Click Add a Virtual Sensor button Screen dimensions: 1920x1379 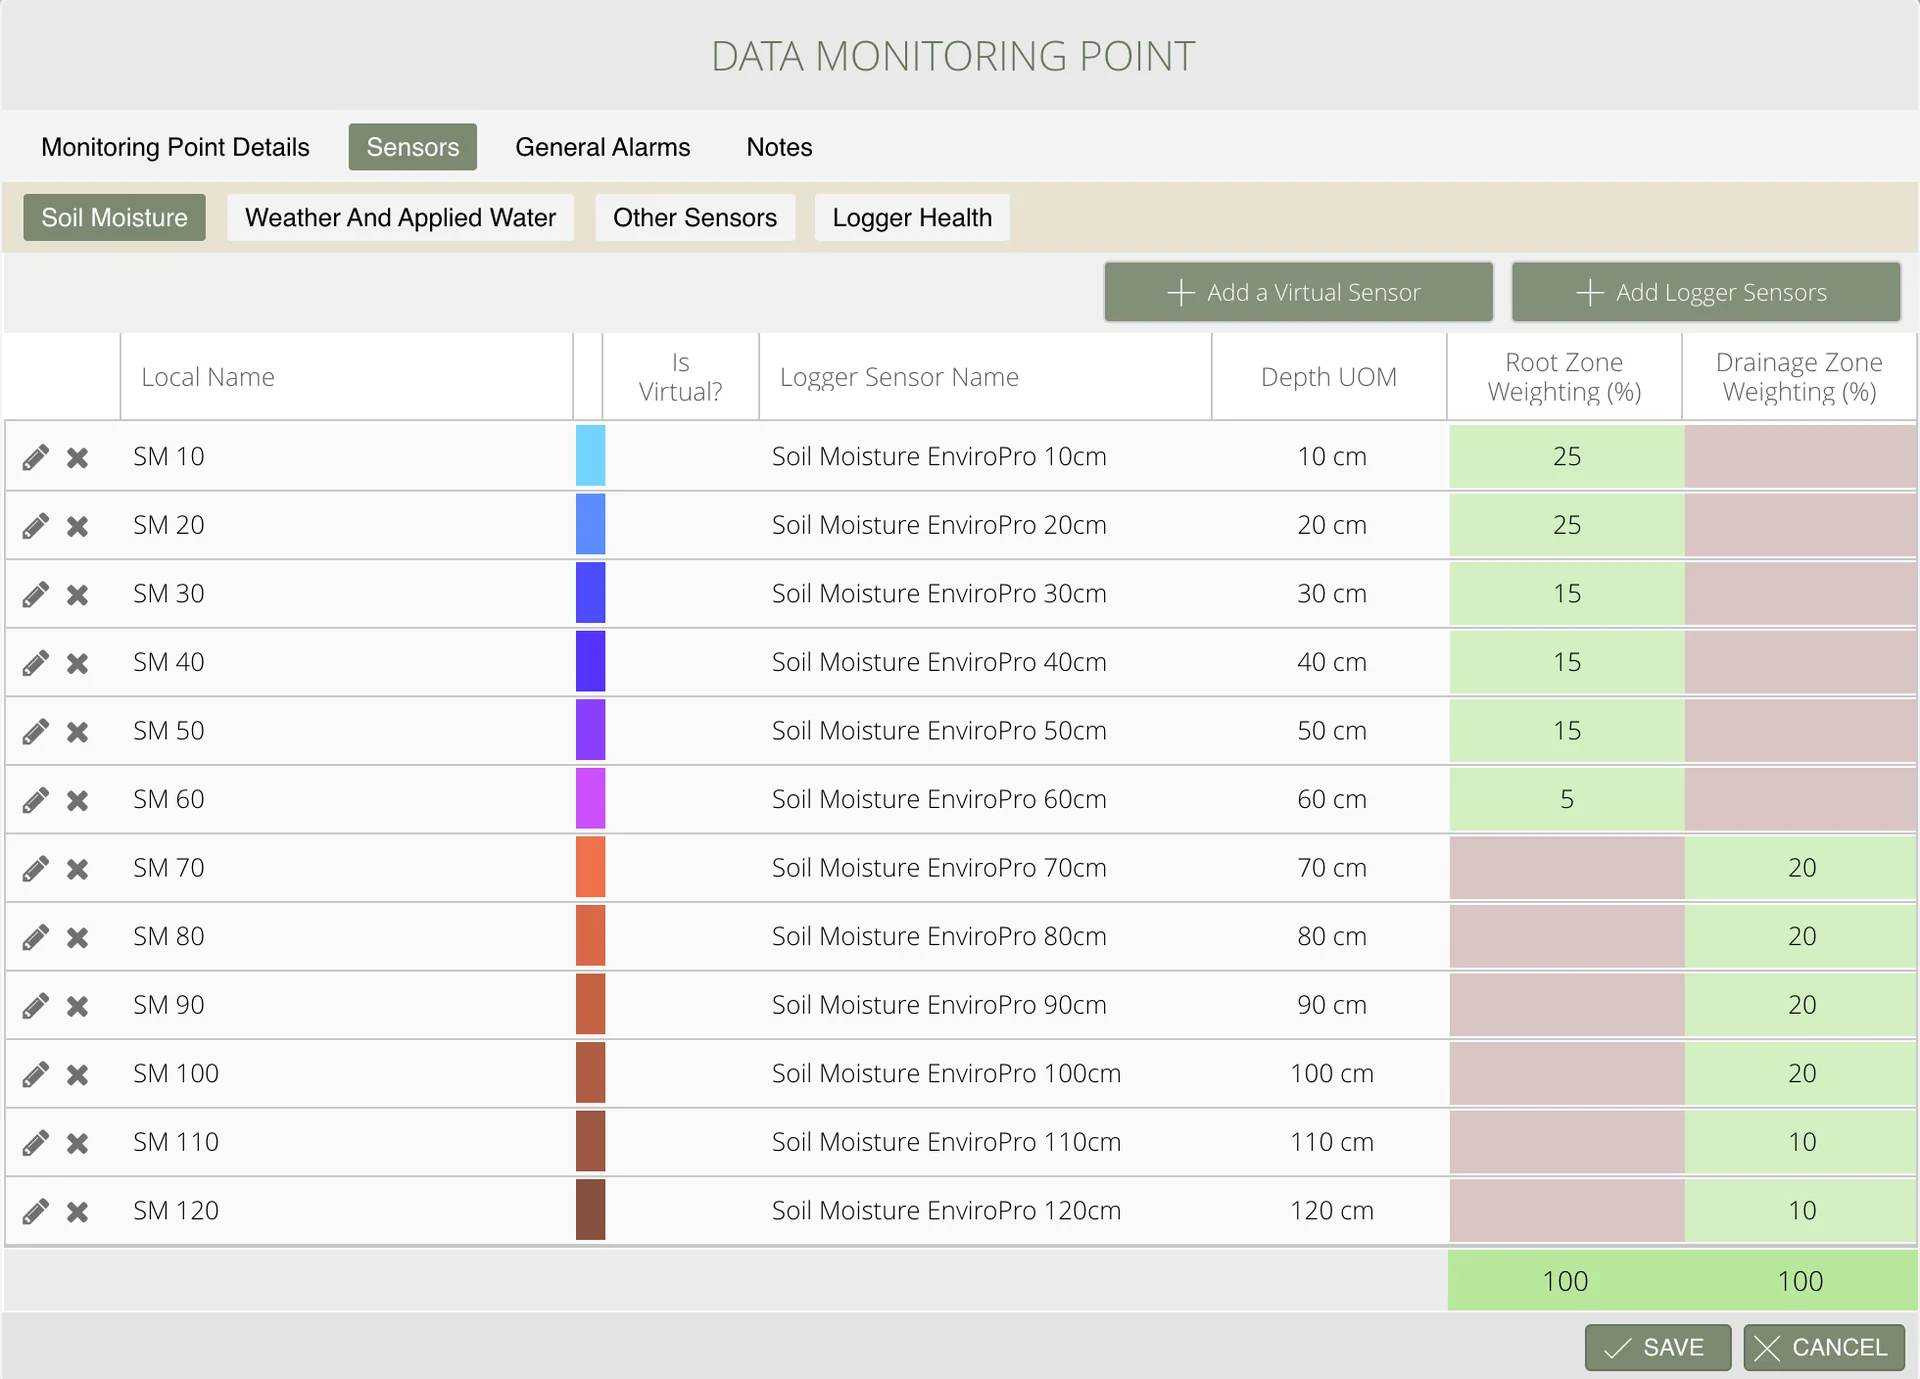pyautogui.click(x=1298, y=292)
